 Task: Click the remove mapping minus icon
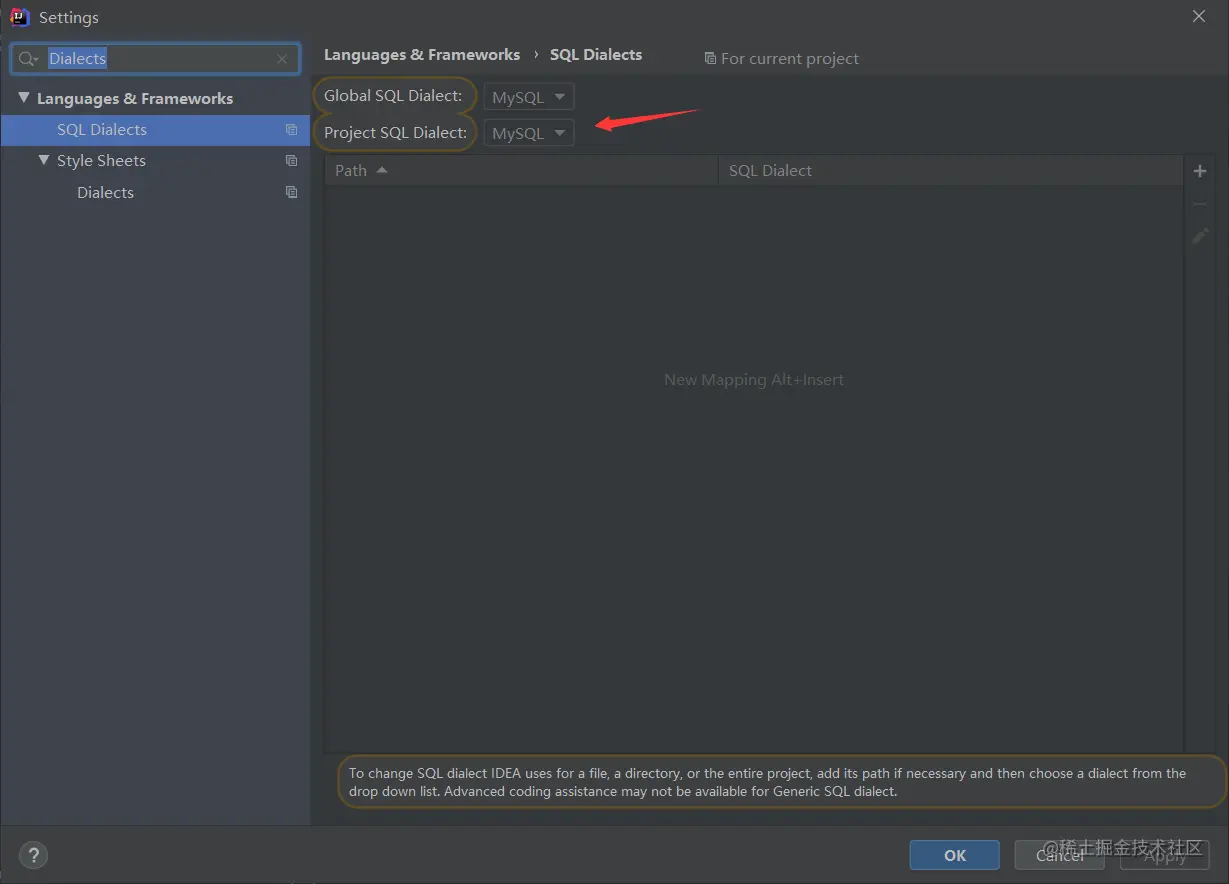[1200, 204]
